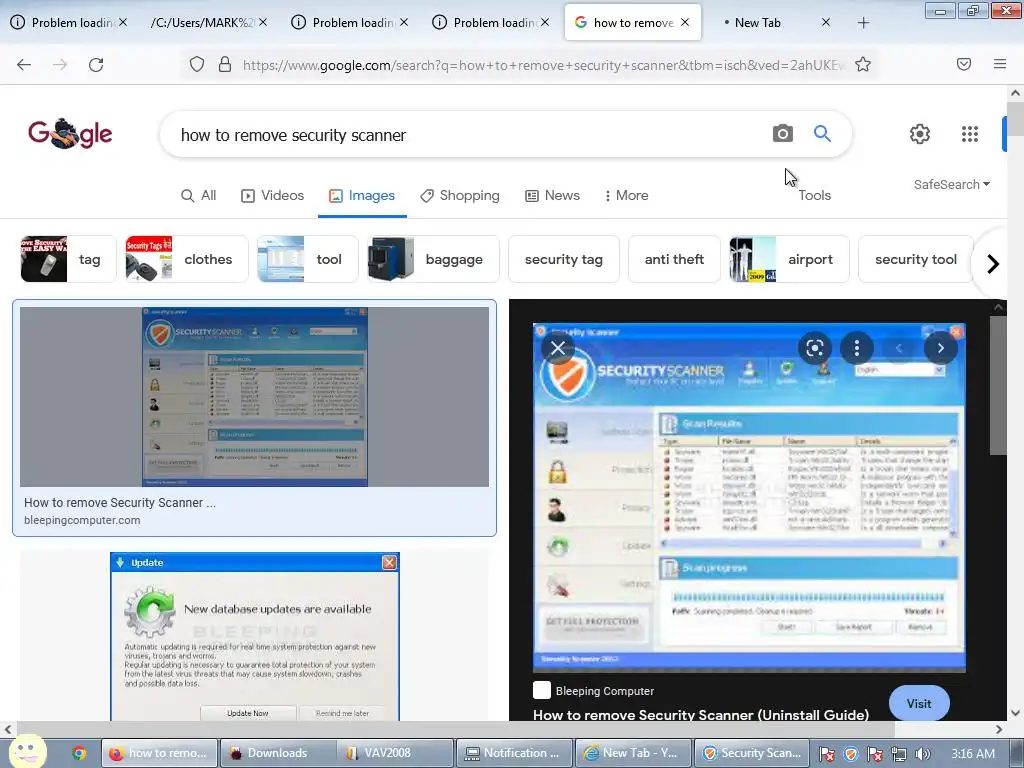Screen dimensions: 1024x768
Task: Click the Google doodle logo
Action: pos(70,134)
